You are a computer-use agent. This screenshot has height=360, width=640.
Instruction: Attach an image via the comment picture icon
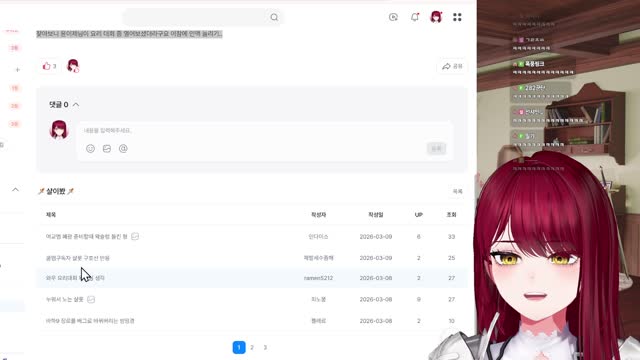coord(107,149)
